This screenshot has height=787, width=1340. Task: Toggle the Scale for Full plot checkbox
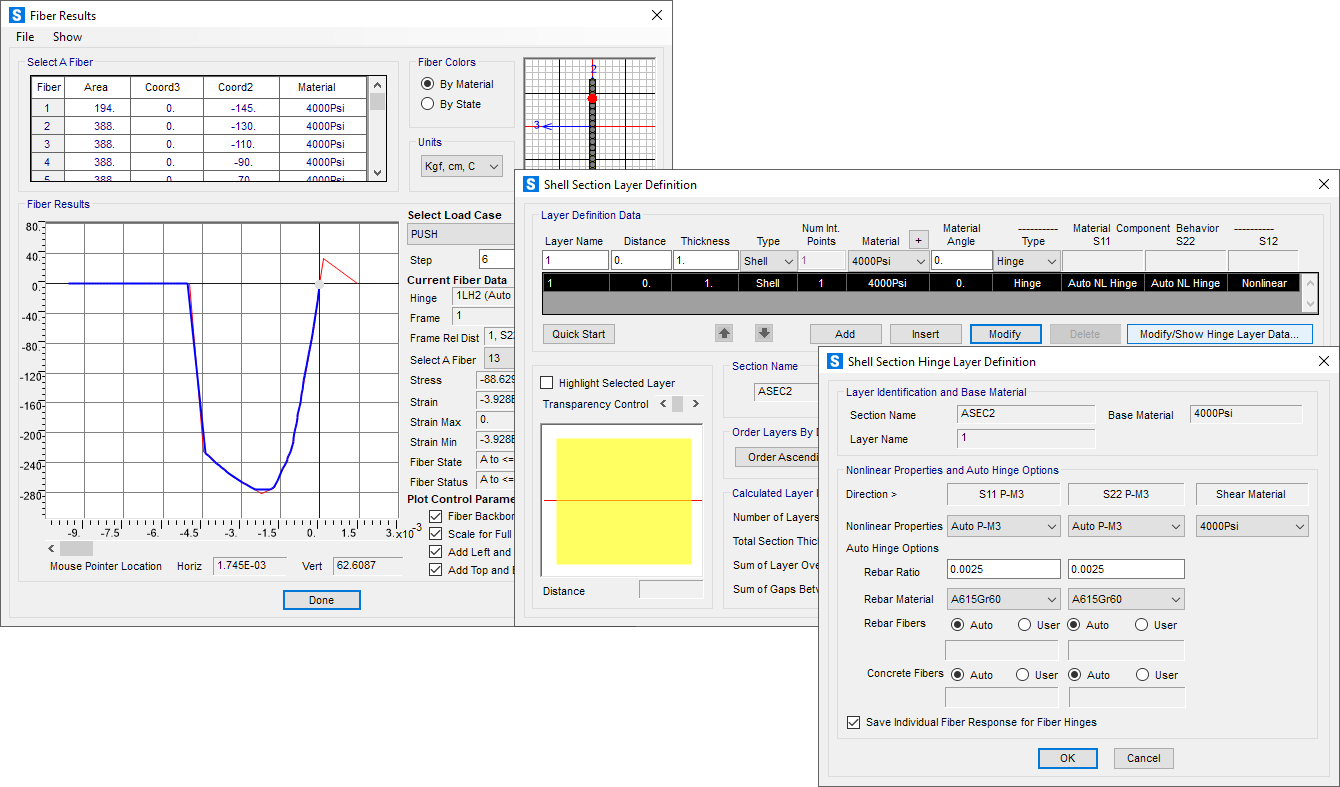coord(435,534)
